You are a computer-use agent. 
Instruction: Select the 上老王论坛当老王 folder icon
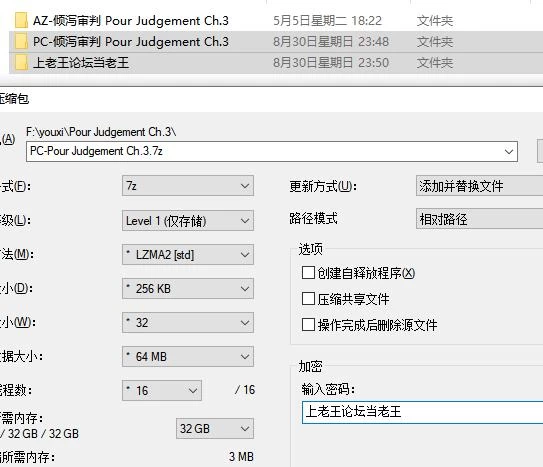(21, 63)
